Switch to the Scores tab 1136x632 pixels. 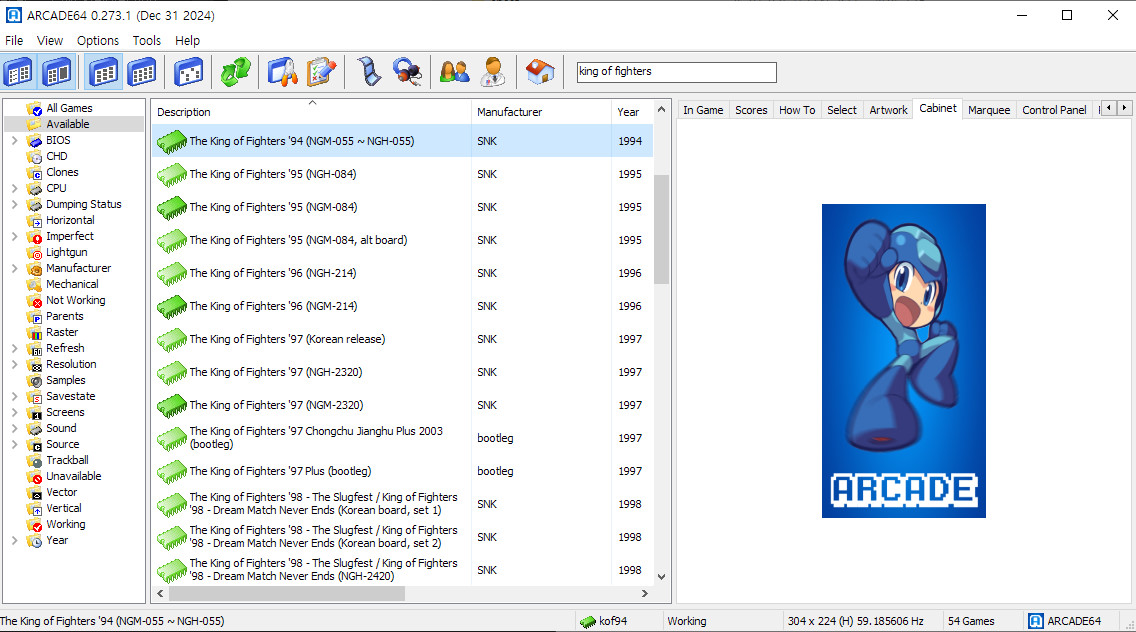tap(751, 110)
